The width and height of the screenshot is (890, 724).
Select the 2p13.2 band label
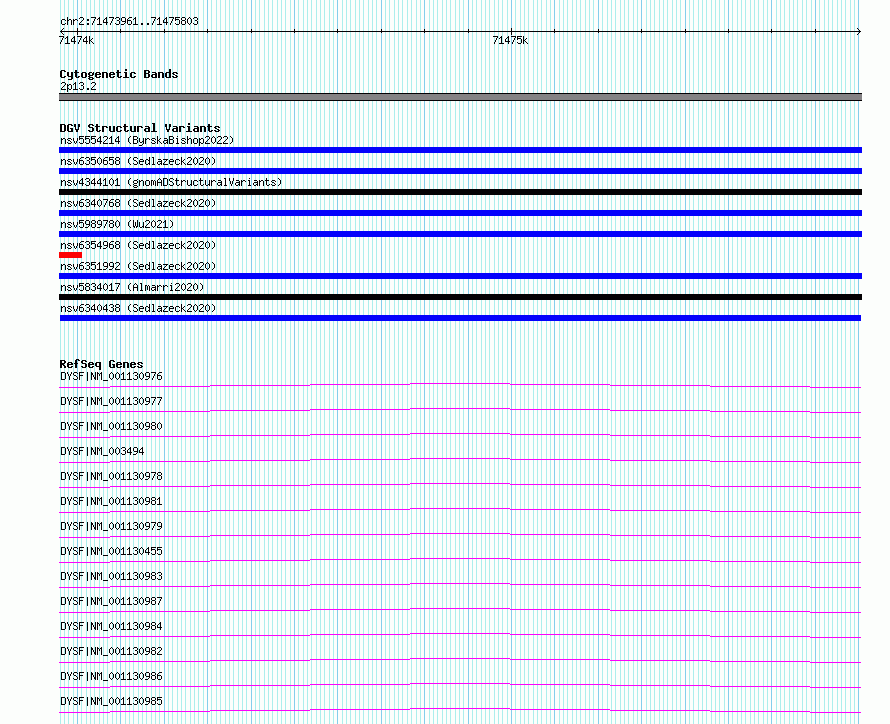[78, 86]
